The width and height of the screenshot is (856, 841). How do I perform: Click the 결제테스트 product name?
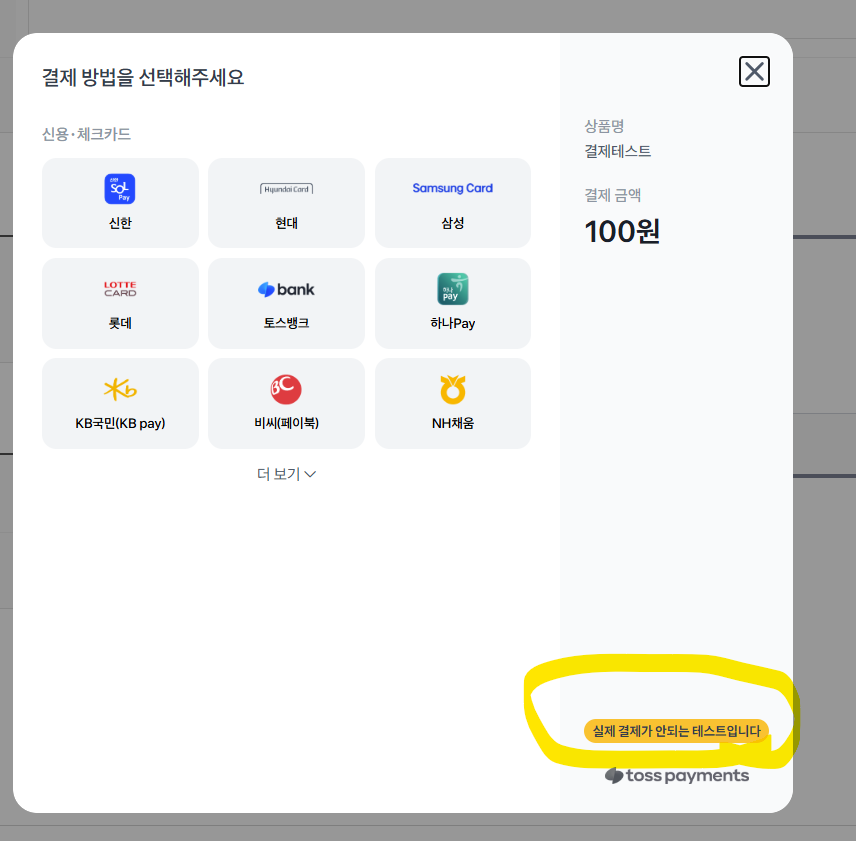pos(618,151)
